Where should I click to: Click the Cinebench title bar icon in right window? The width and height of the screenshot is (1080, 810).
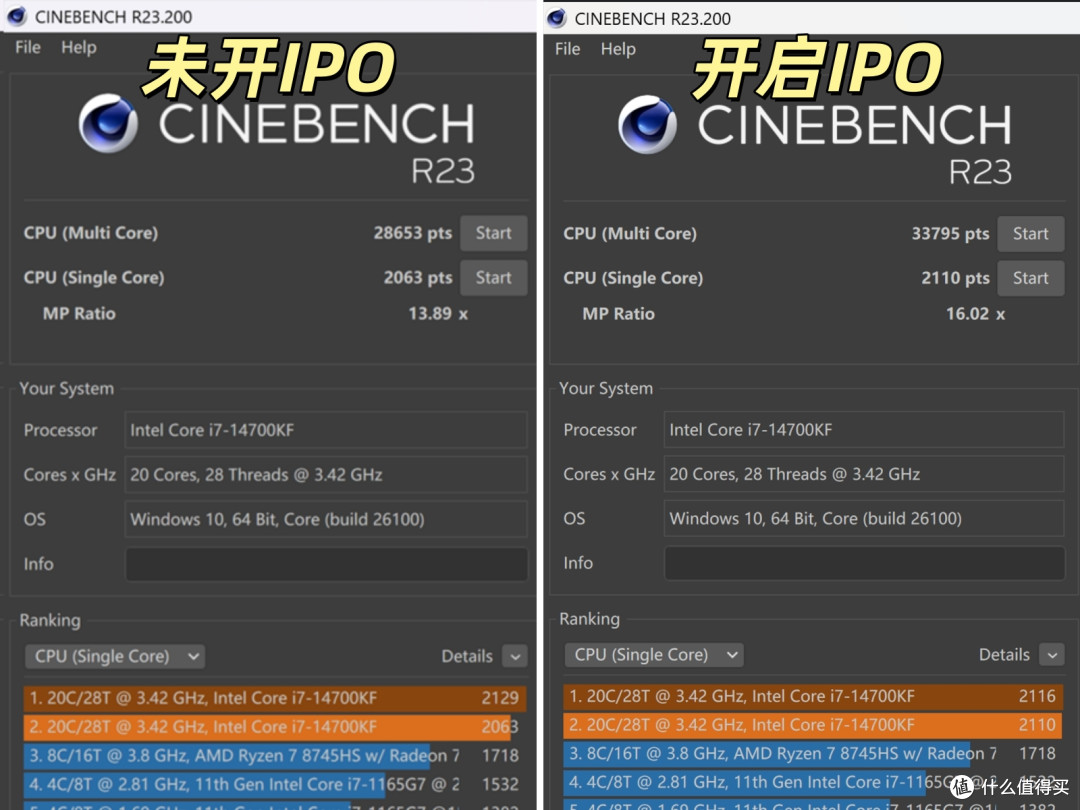coord(557,18)
